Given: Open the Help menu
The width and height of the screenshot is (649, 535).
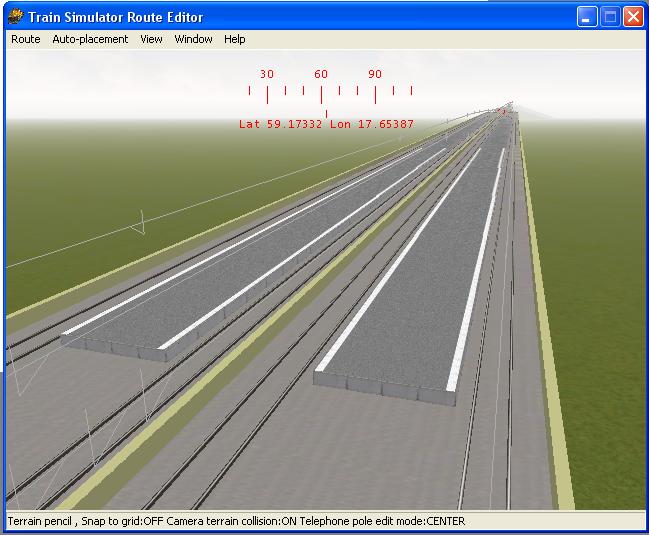Looking at the screenshot, I should [x=235, y=39].
